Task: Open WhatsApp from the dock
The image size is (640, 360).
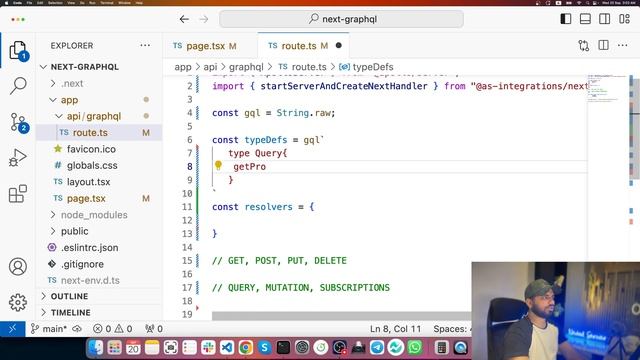Action: point(415,347)
